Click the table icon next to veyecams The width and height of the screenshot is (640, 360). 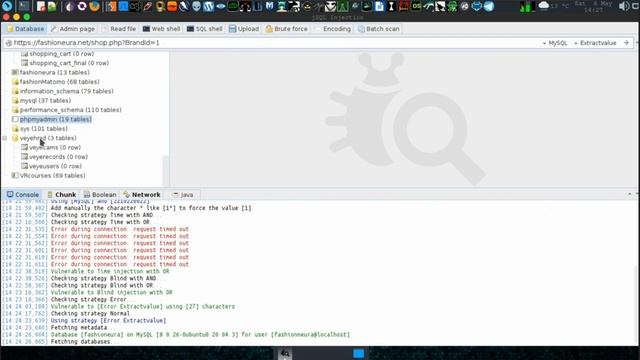[24, 147]
